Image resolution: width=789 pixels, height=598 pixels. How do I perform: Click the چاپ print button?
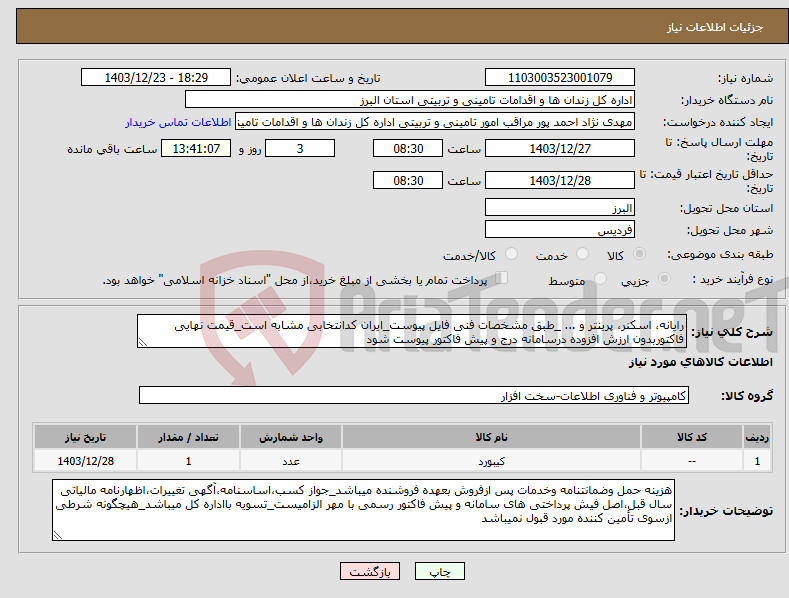pos(439,571)
